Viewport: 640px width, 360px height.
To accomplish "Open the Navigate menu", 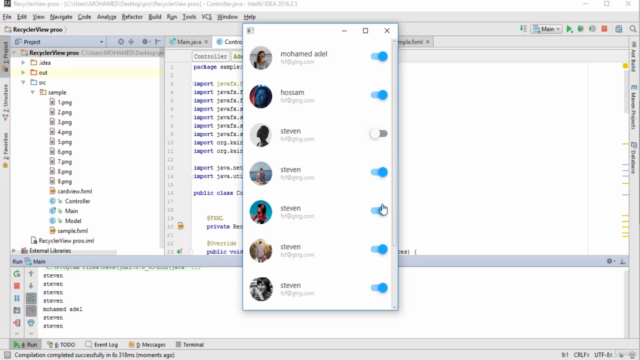I will 61,17.
